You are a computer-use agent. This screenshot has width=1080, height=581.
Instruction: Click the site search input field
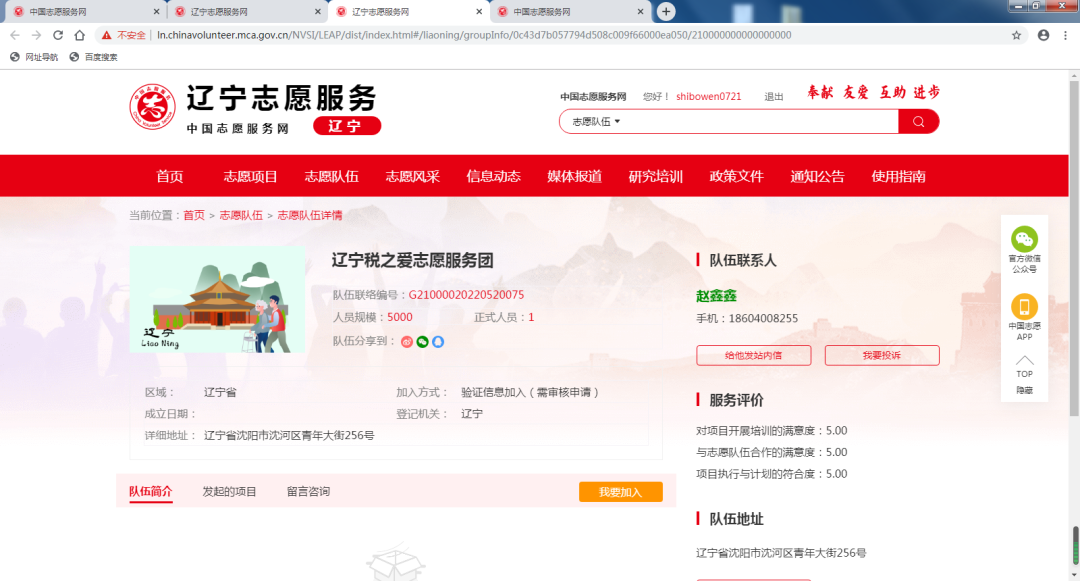(x=758, y=122)
